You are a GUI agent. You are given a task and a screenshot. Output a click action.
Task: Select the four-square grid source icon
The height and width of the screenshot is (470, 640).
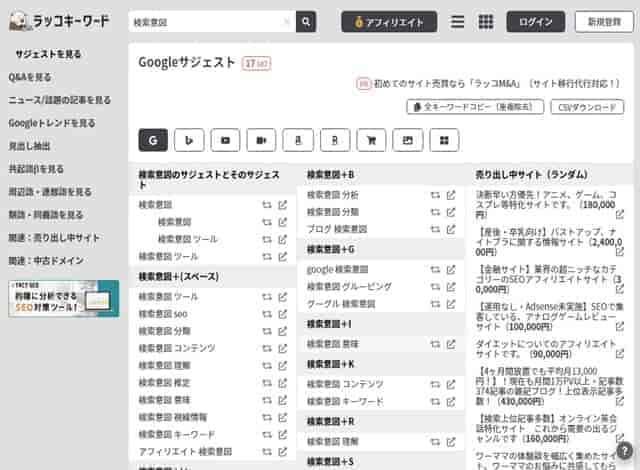pos(444,140)
